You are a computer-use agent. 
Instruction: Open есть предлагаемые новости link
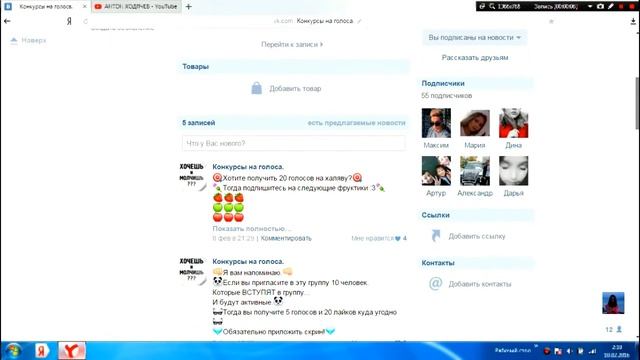click(356, 123)
